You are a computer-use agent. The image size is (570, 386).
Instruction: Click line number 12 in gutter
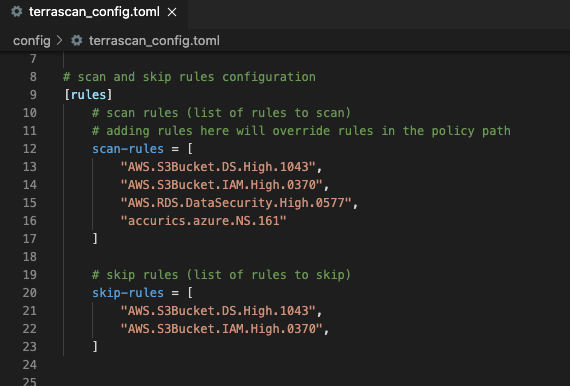(x=30, y=149)
